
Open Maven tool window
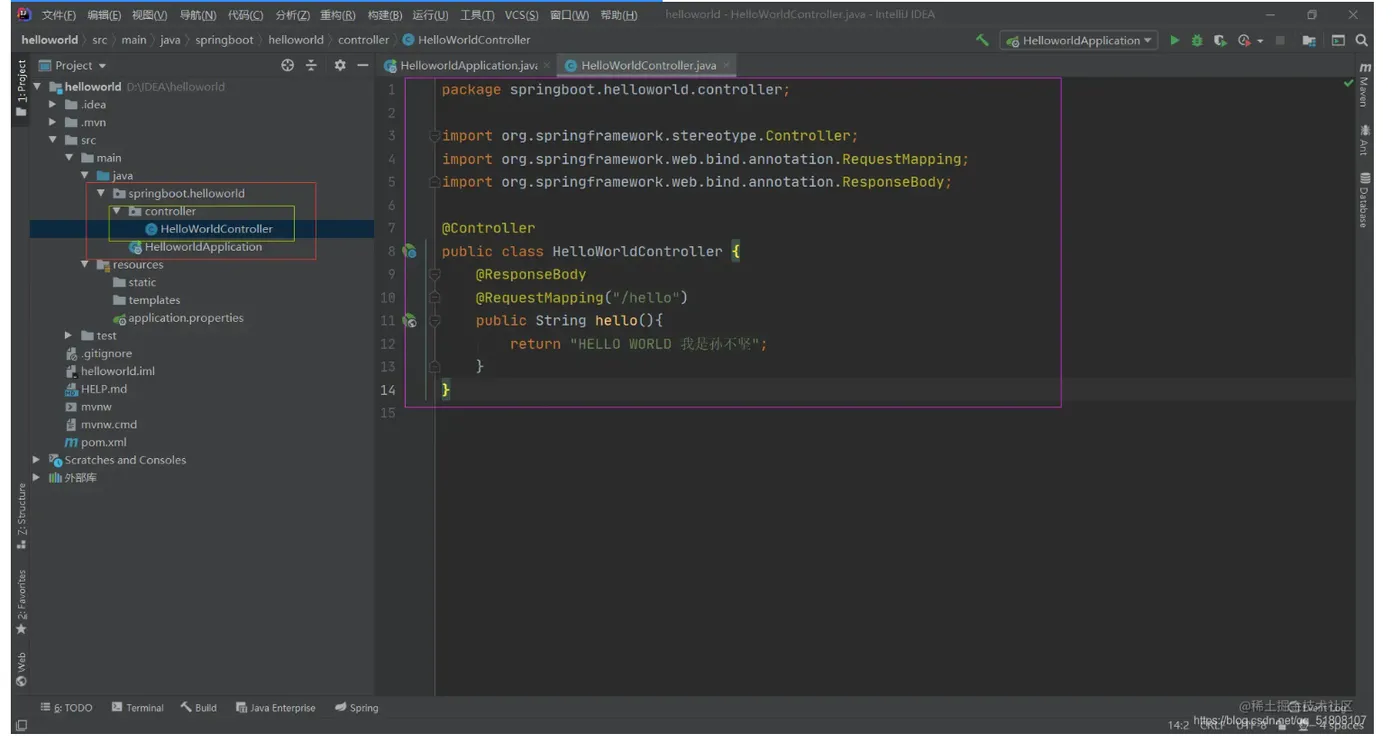coord(1364,86)
